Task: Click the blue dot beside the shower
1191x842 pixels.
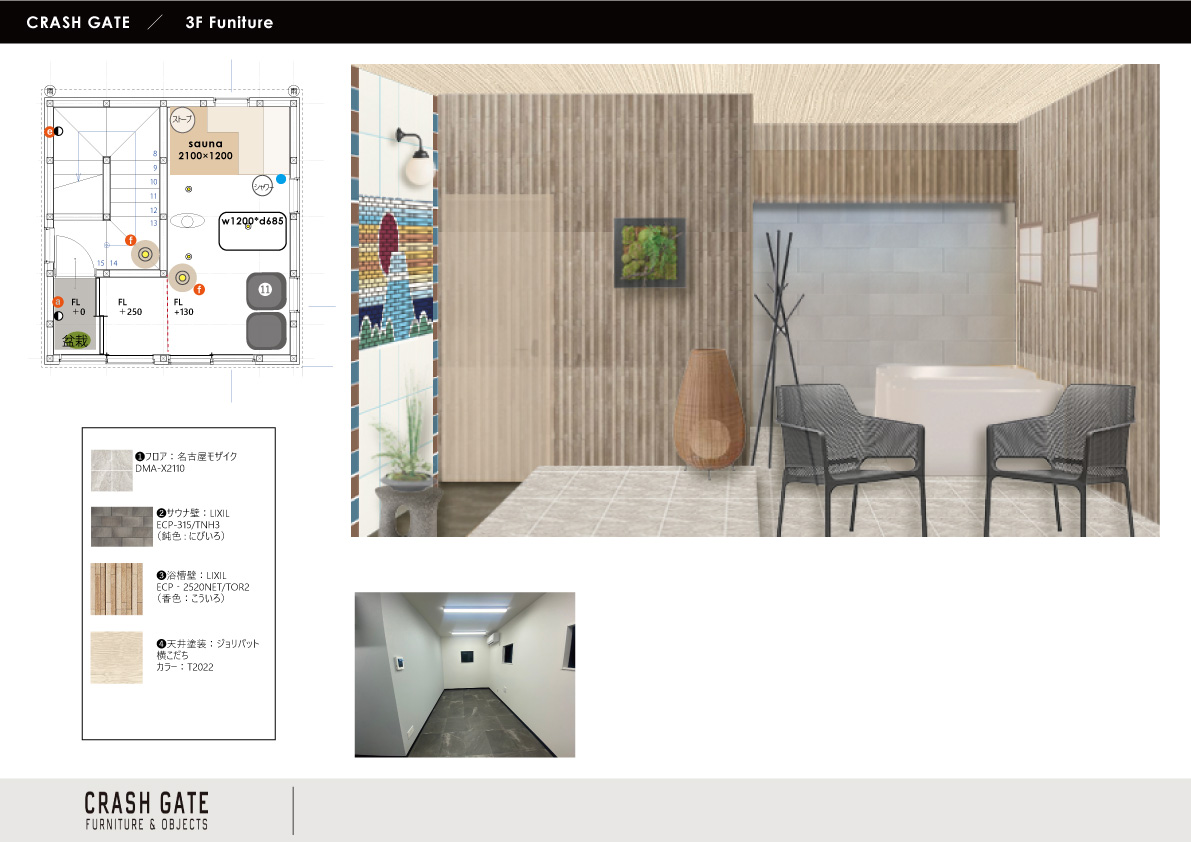Action: pyautogui.click(x=281, y=179)
